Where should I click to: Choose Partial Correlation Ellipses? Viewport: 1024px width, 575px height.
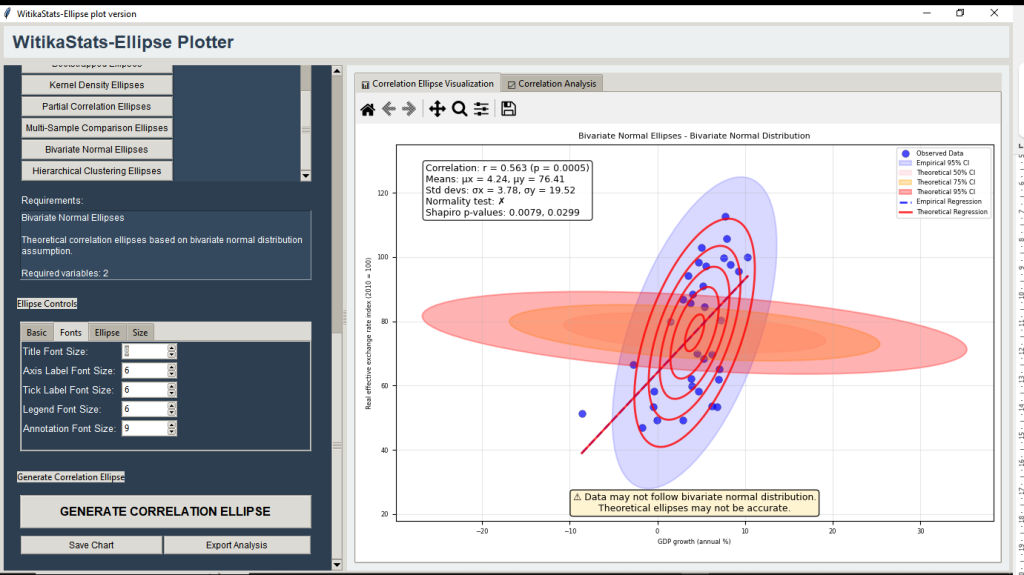click(x=97, y=107)
